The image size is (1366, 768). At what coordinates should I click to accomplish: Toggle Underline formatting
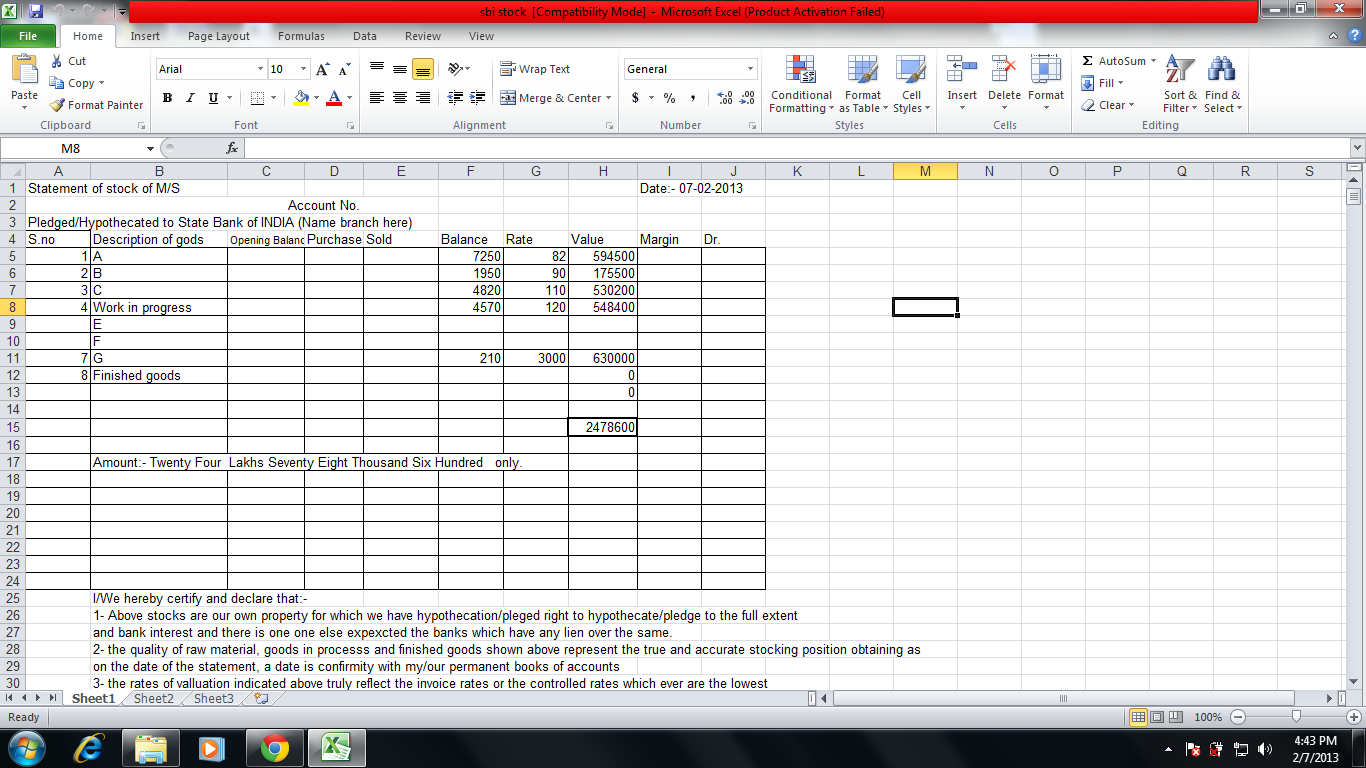[213, 98]
